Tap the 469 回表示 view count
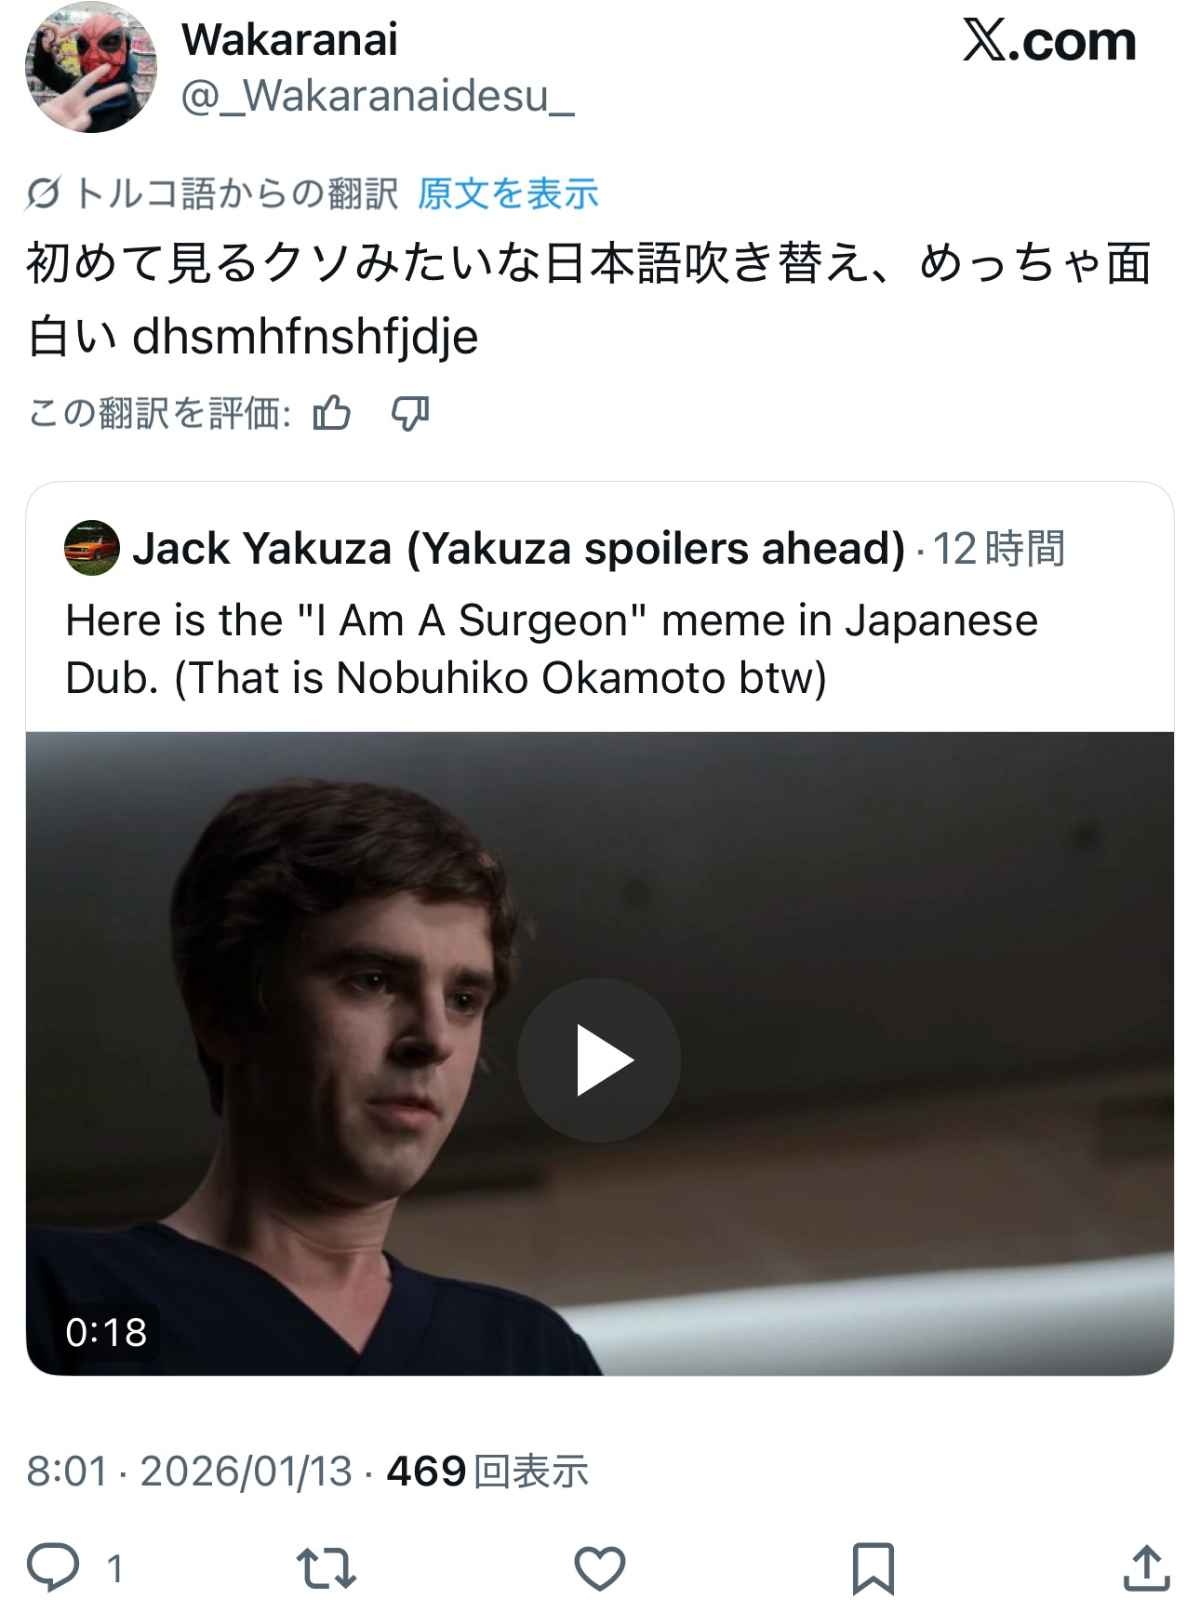This screenshot has height=1612, width=1200. coord(487,1471)
